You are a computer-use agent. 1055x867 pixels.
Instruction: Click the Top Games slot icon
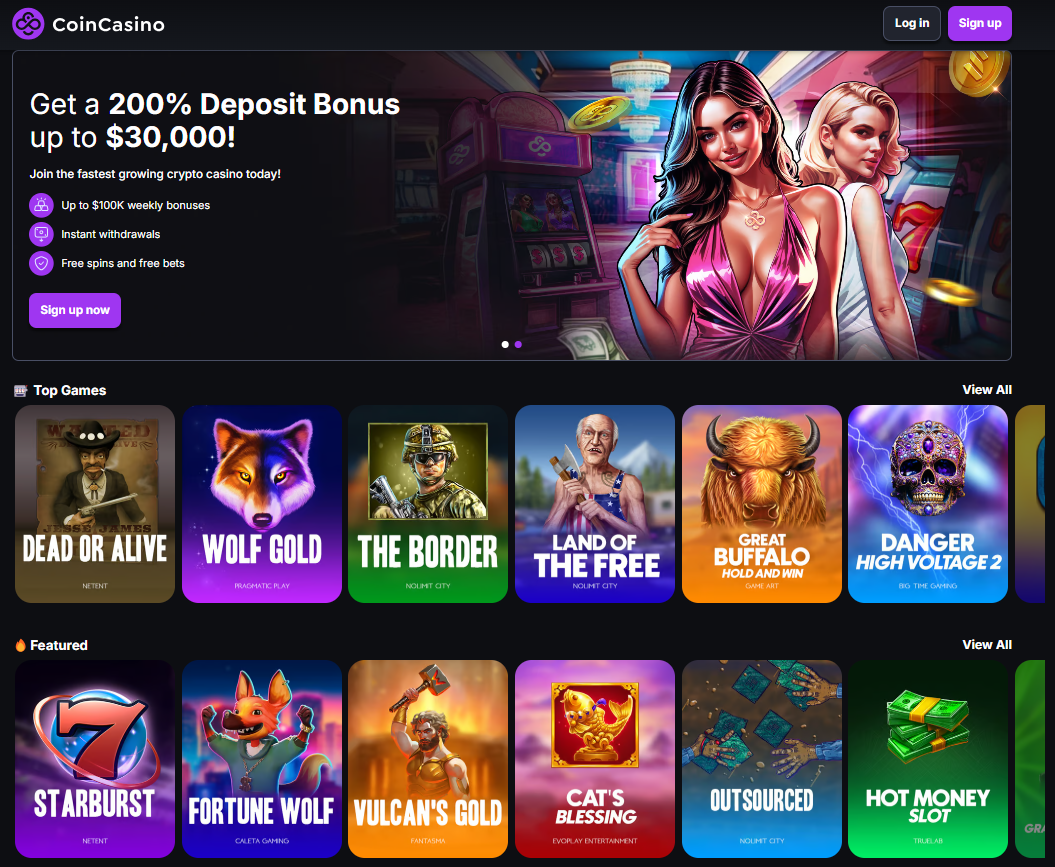pyautogui.click(x=21, y=391)
